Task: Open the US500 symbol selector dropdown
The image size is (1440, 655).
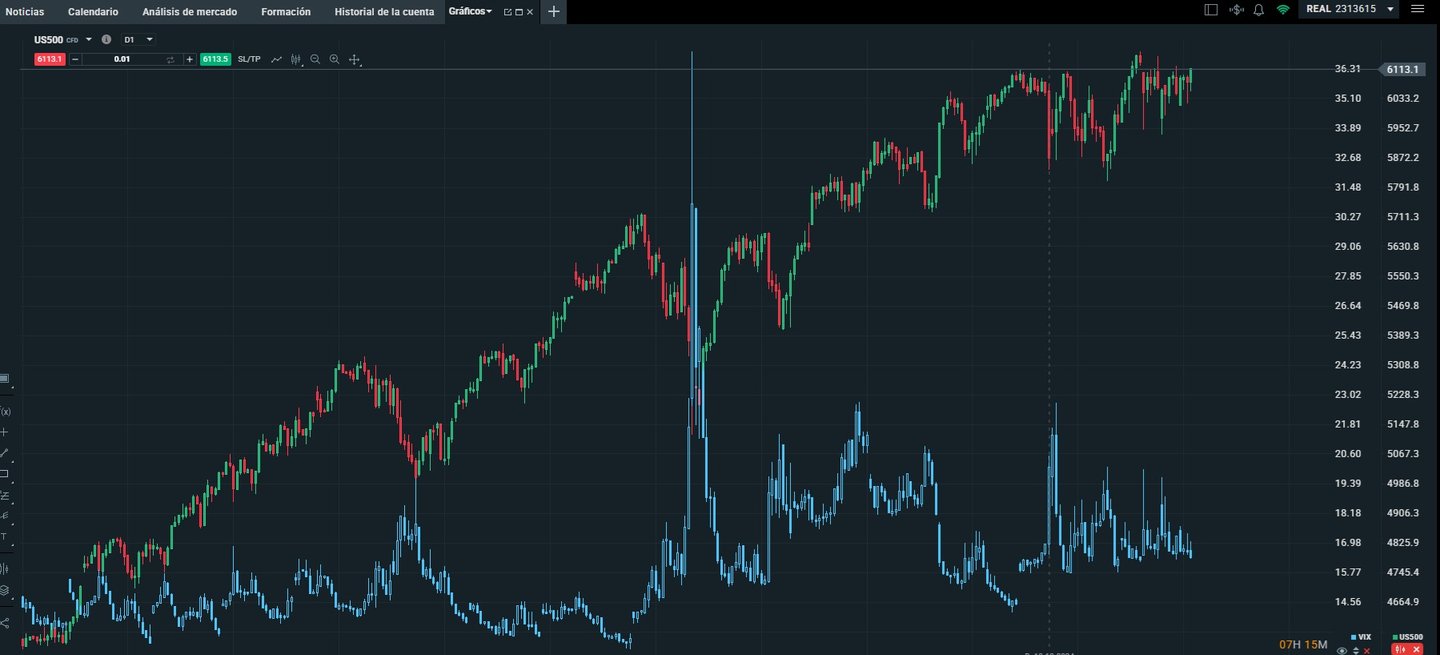Action: 89,39
